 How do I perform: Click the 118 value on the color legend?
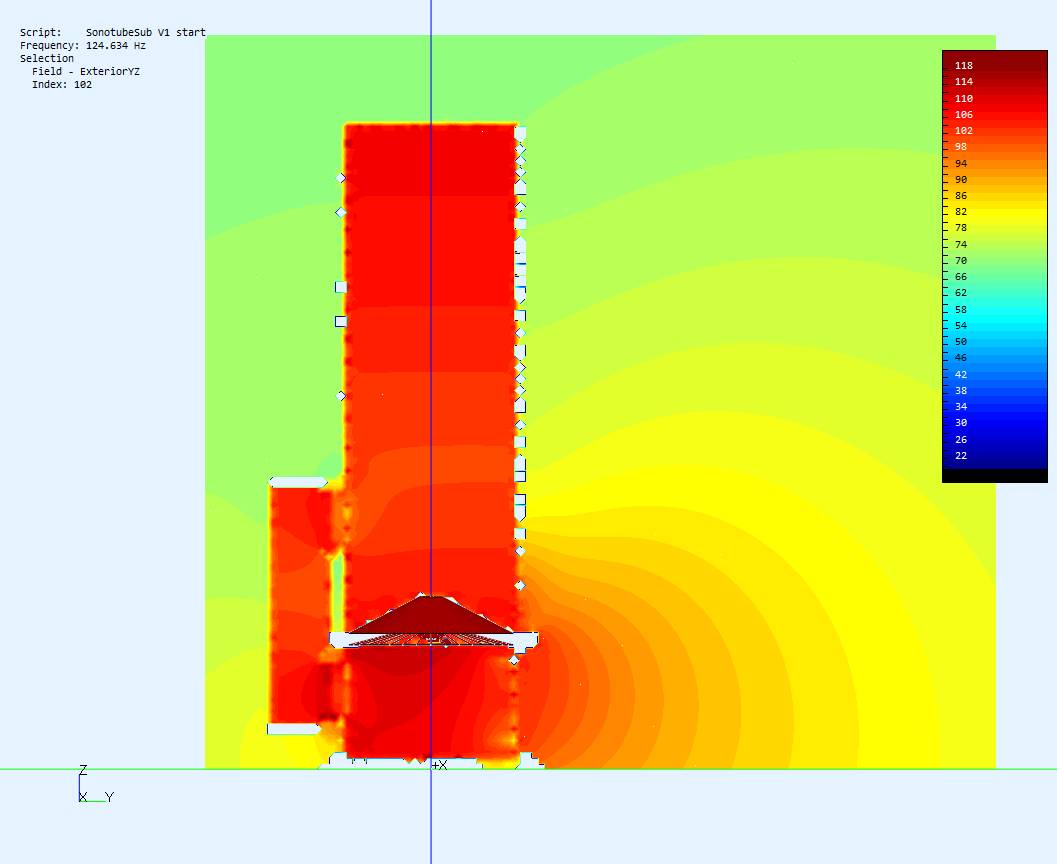(964, 65)
